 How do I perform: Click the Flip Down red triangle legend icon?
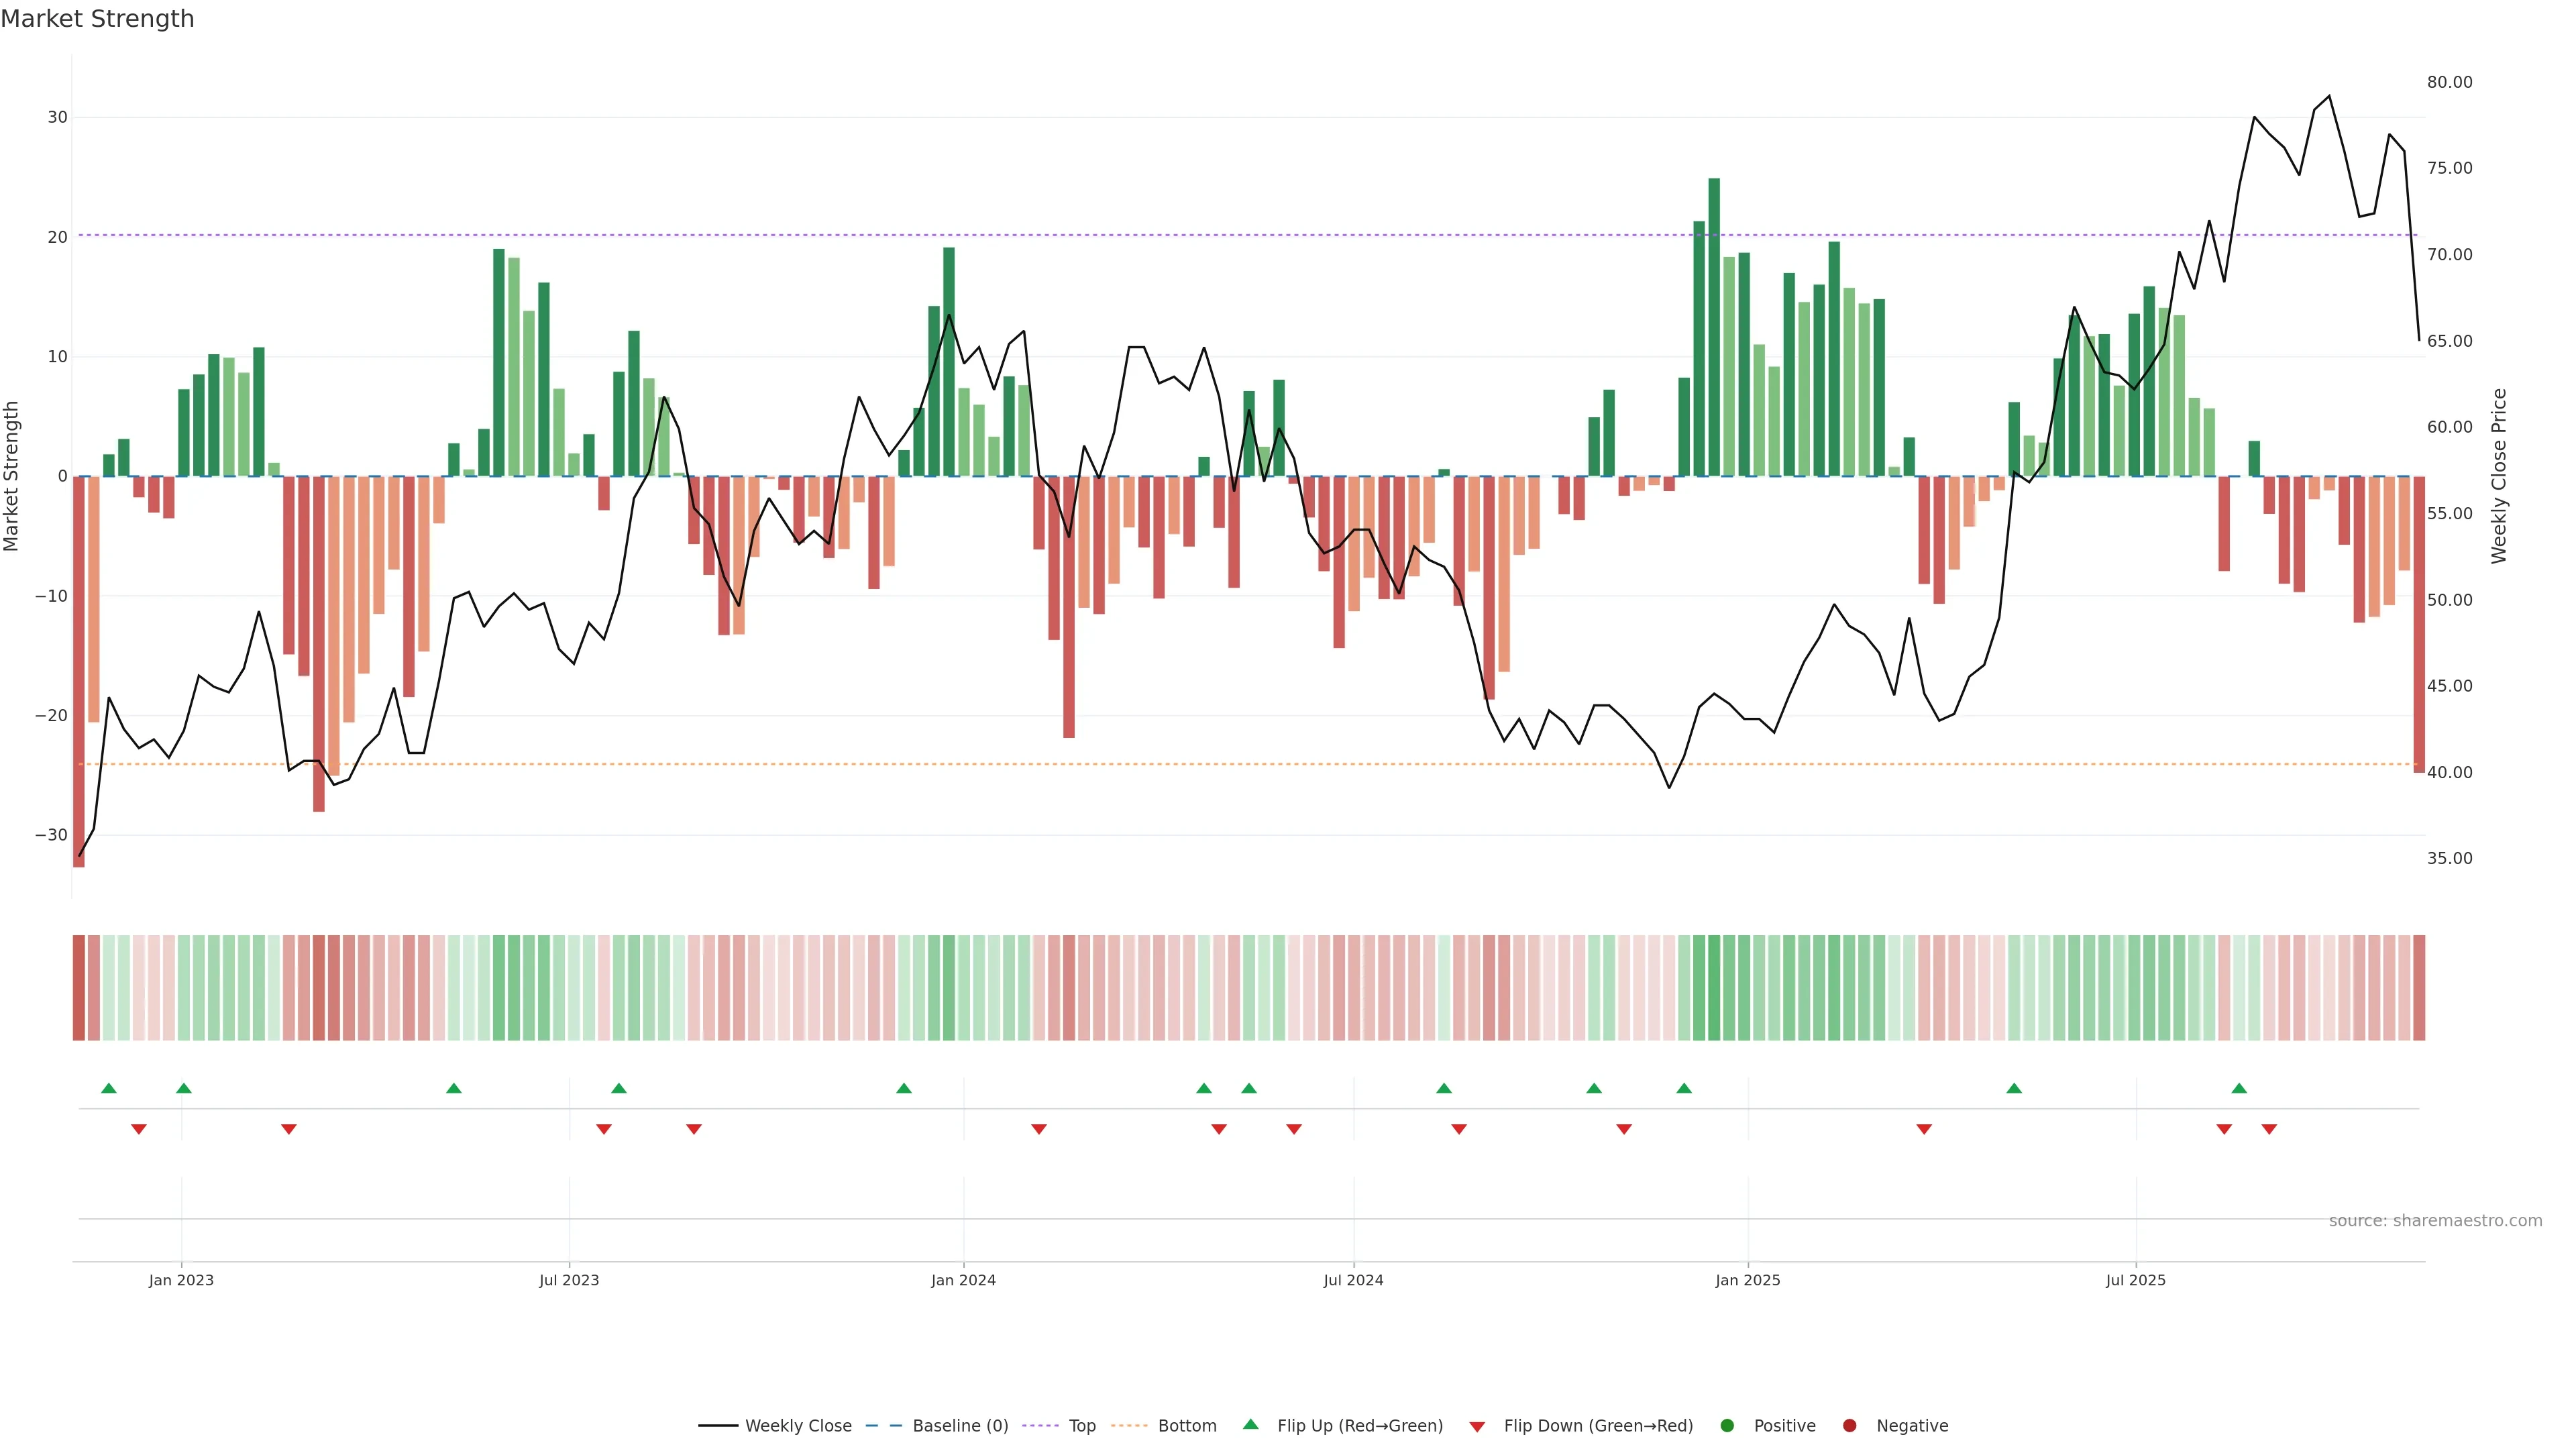coord(1477,1427)
